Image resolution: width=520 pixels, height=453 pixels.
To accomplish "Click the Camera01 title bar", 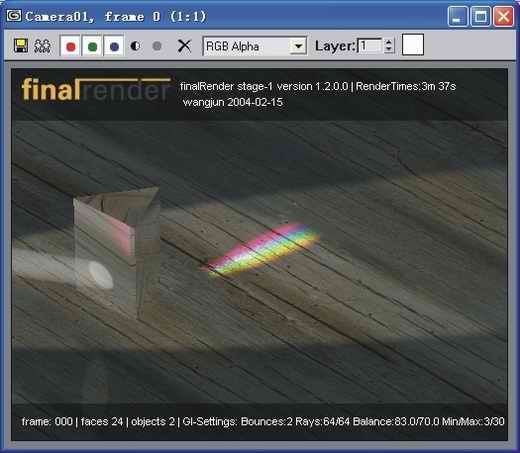I will point(227,16).
